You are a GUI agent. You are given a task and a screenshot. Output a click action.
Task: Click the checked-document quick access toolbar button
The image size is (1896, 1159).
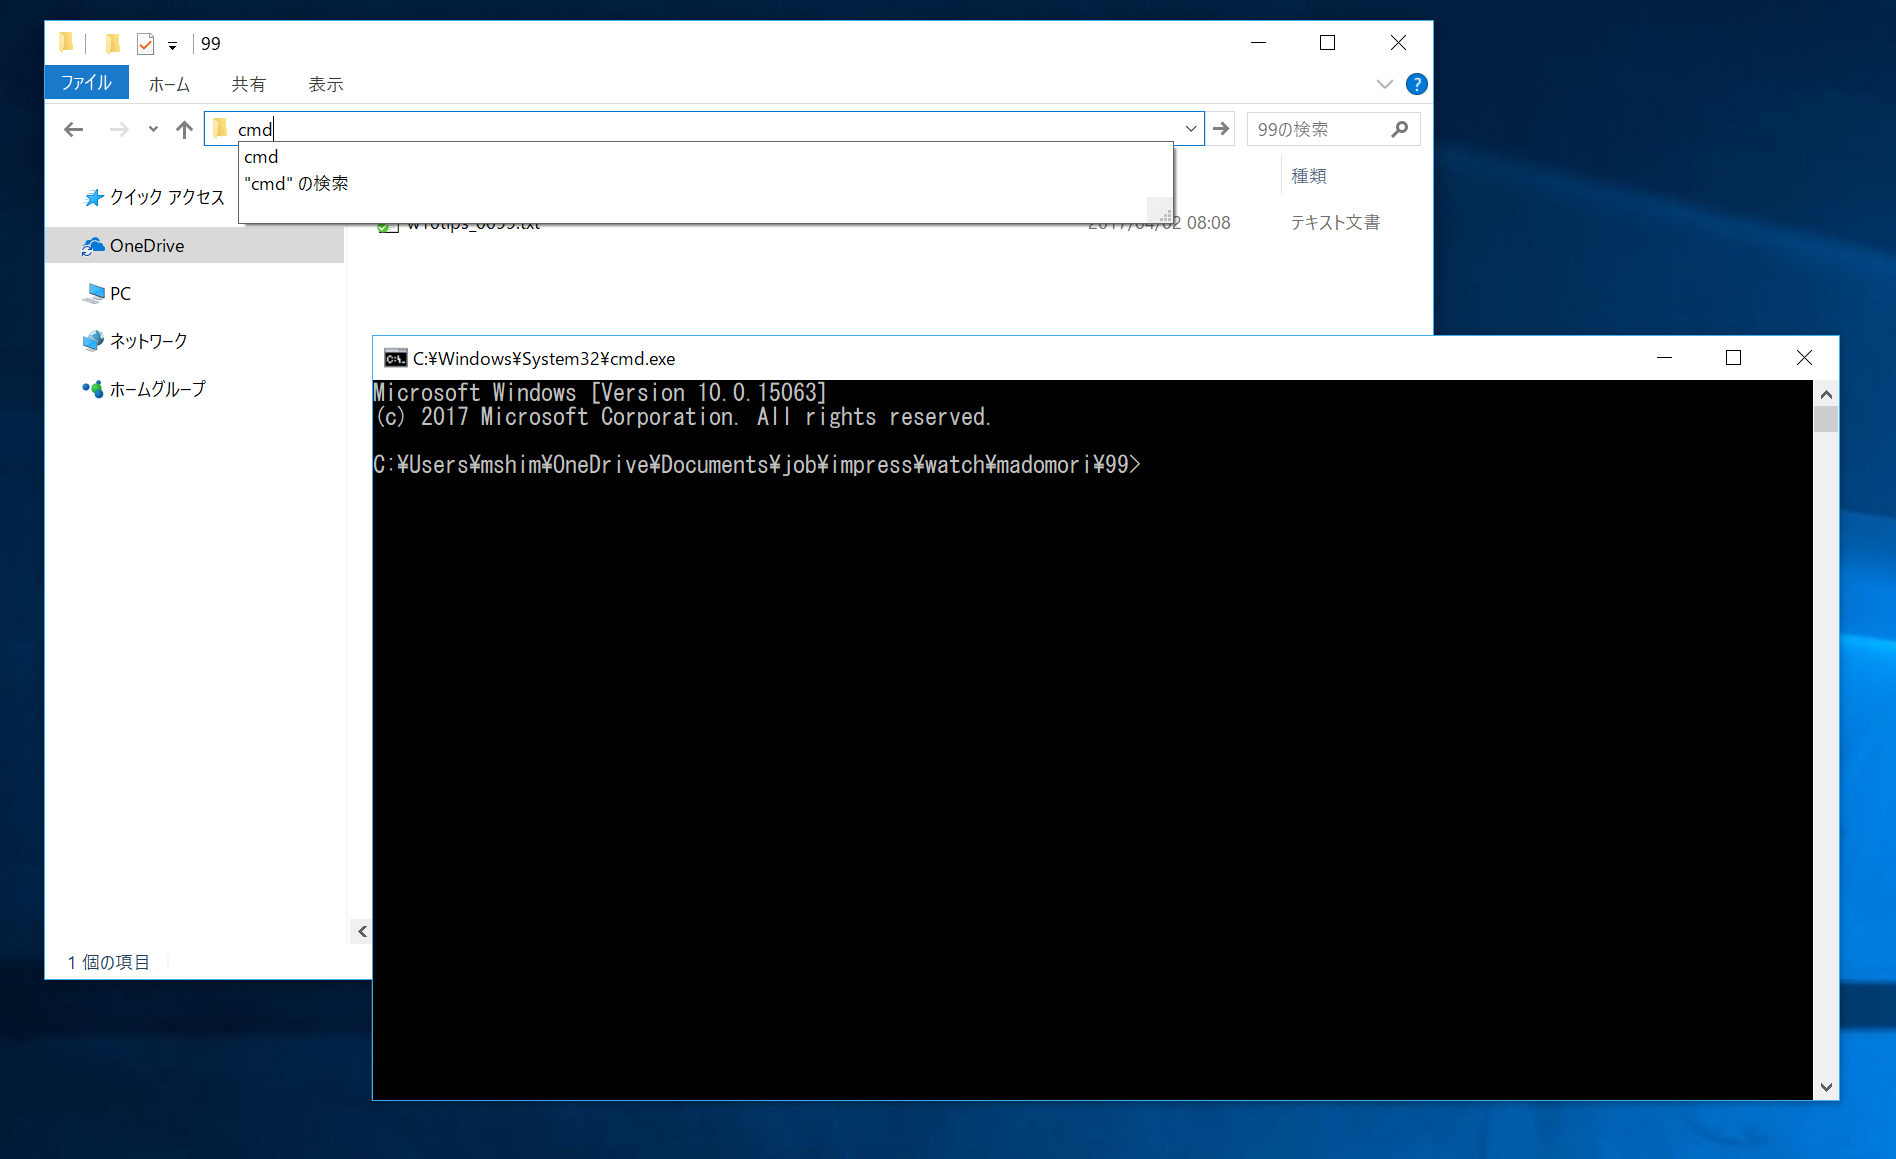[x=144, y=43]
